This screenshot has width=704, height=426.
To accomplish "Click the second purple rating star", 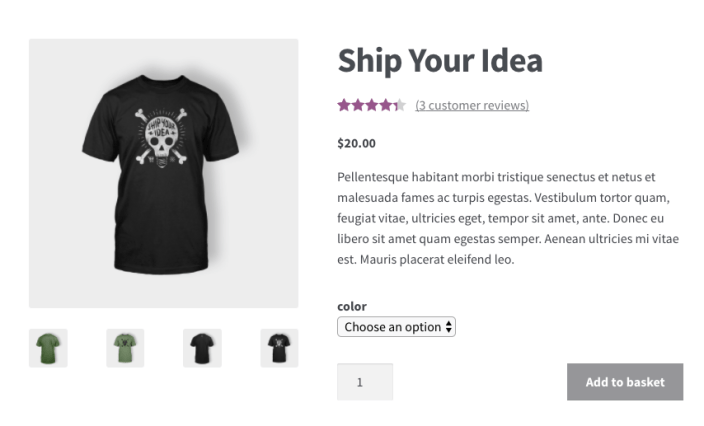I will [358, 105].
